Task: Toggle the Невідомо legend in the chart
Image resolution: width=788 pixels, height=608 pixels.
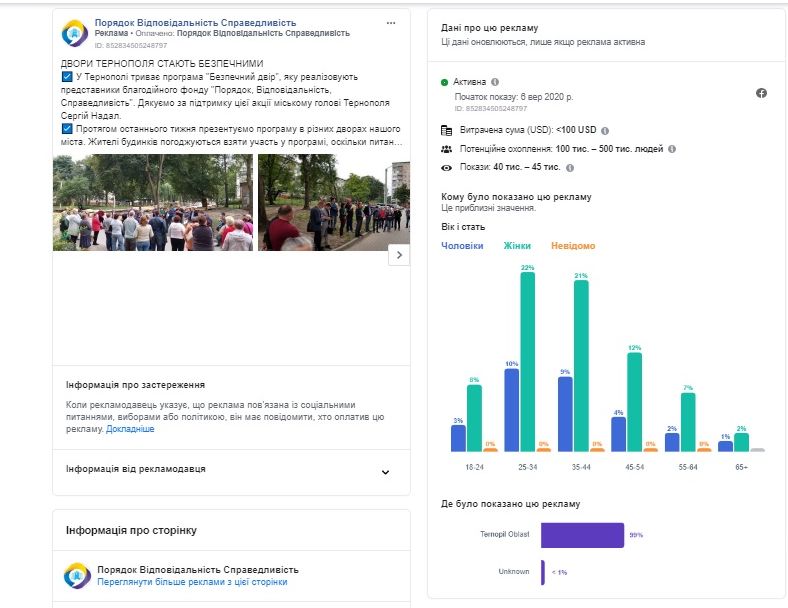Action: 572,246
